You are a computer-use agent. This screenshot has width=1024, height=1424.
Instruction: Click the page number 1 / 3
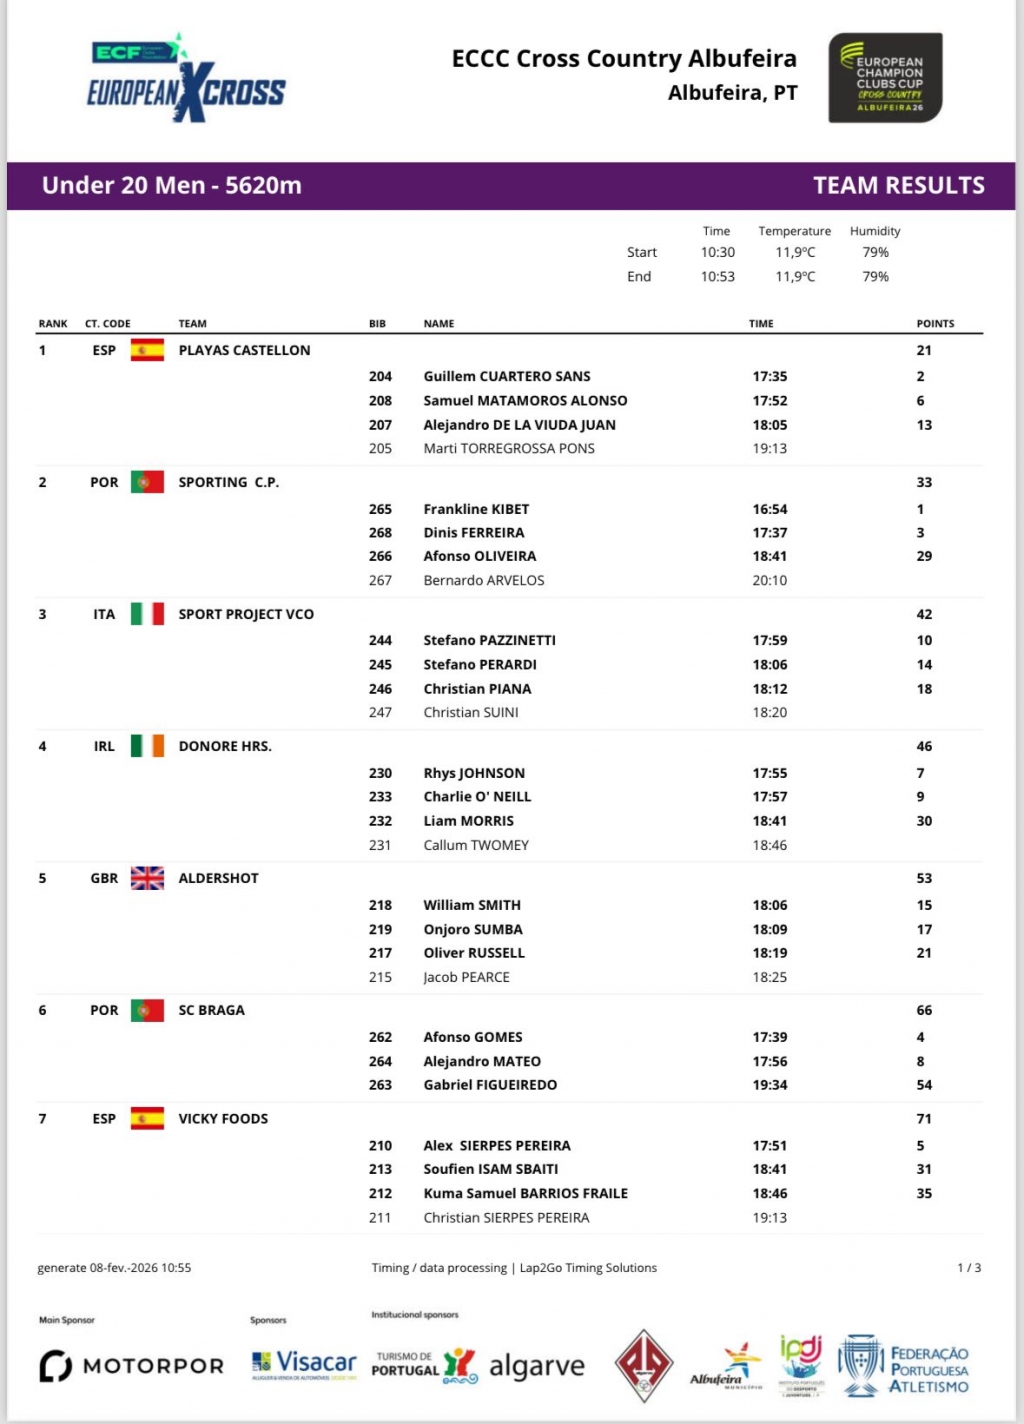coord(968,1268)
